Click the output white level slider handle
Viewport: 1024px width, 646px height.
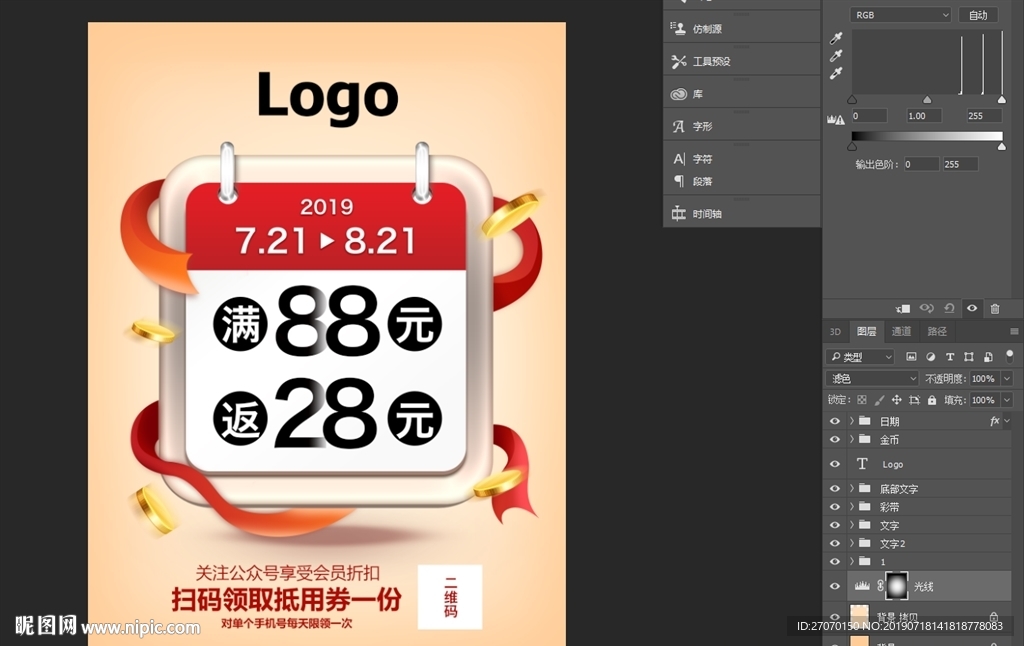click(1002, 146)
